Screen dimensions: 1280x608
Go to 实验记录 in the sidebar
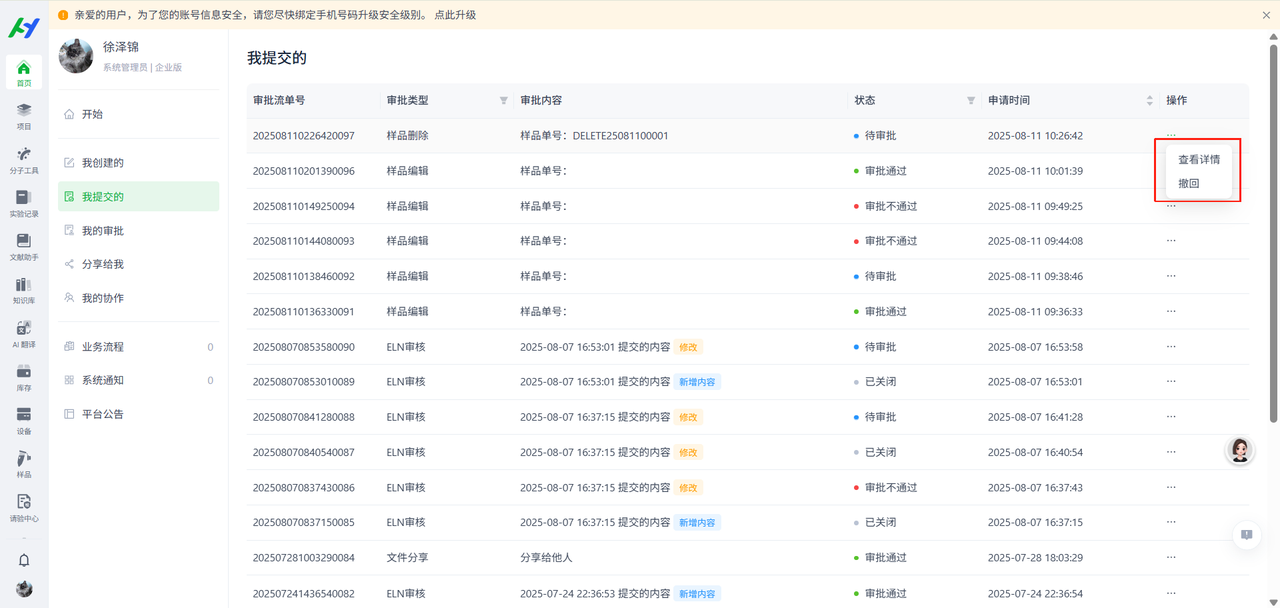(24, 203)
